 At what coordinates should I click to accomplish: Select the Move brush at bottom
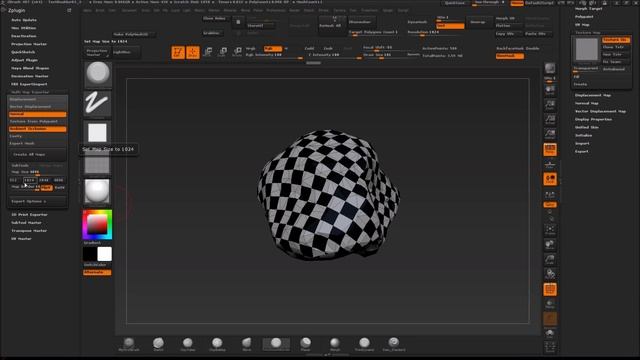point(247,344)
